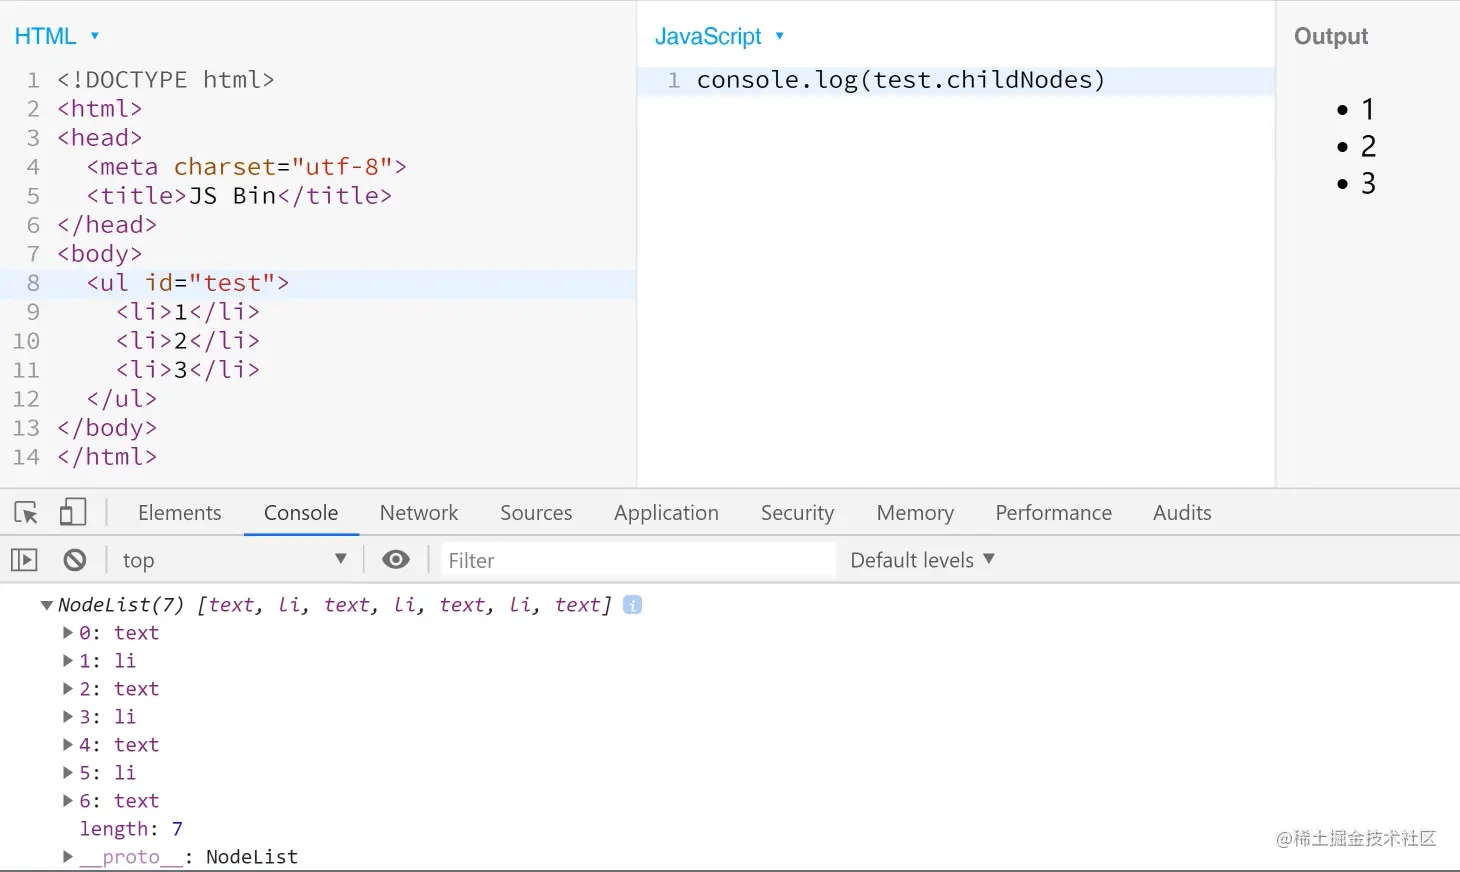Click the NodeList info badge icon
The height and width of the screenshot is (872, 1460).
pos(632,605)
